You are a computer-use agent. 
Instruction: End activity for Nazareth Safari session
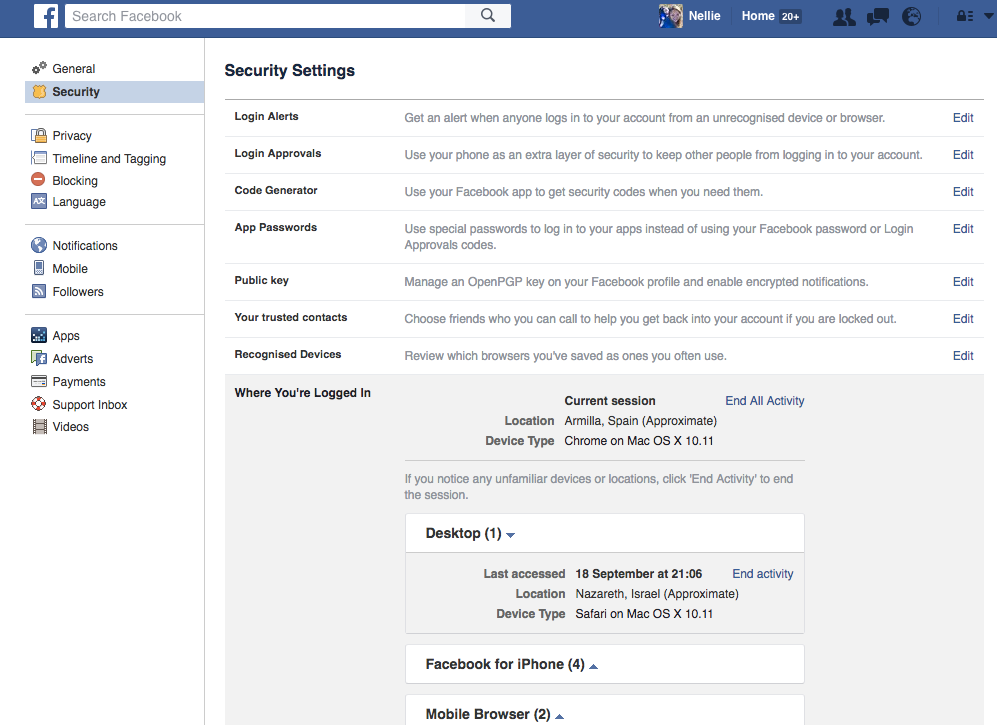762,574
